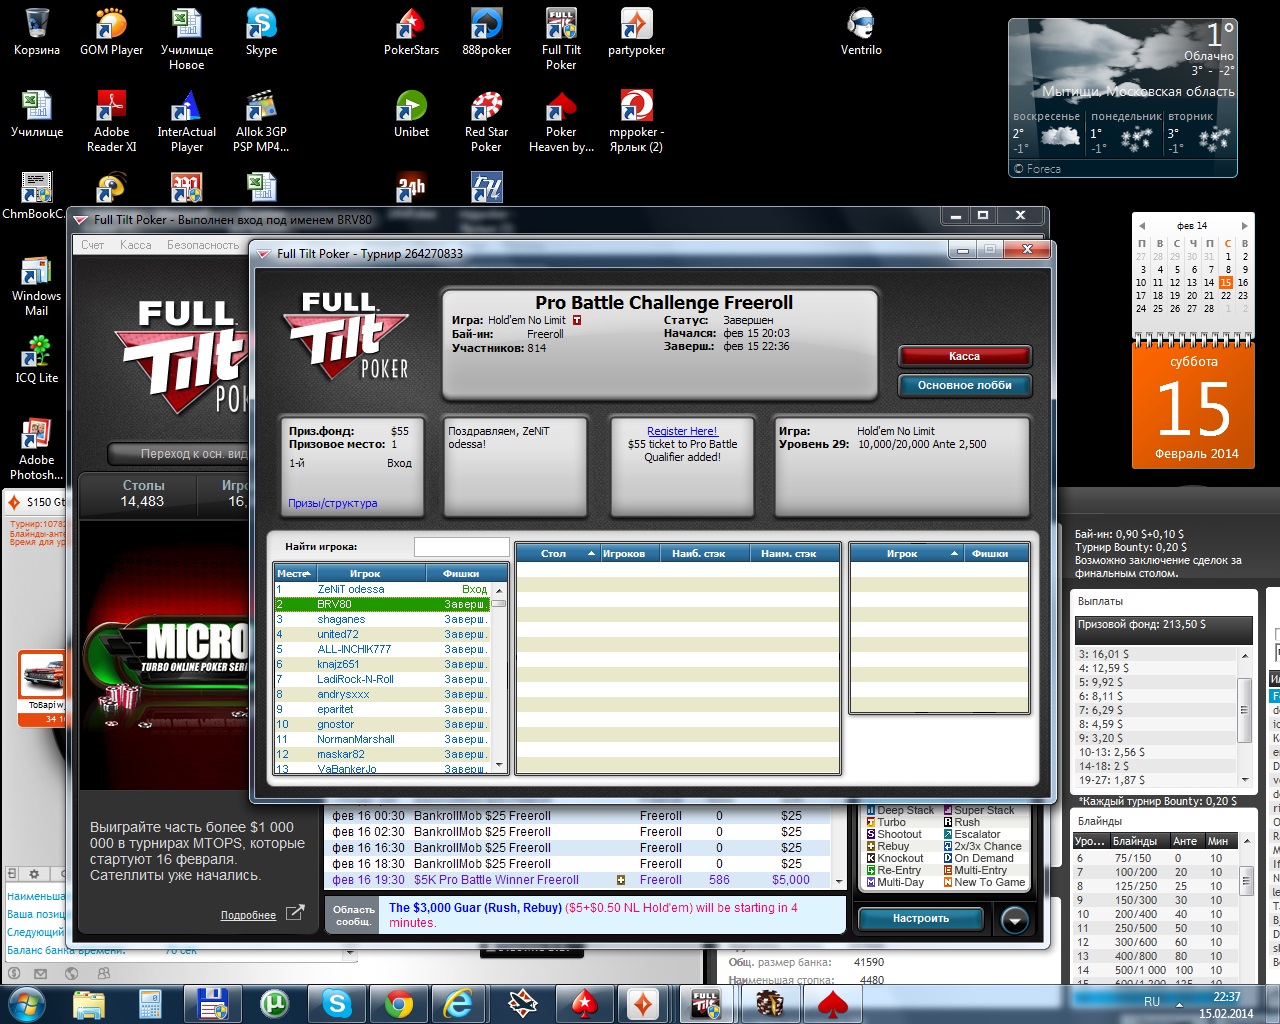This screenshot has width=1280, height=1024.
Task: Launch partypoker from the desktop
Action: tap(636, 31)
